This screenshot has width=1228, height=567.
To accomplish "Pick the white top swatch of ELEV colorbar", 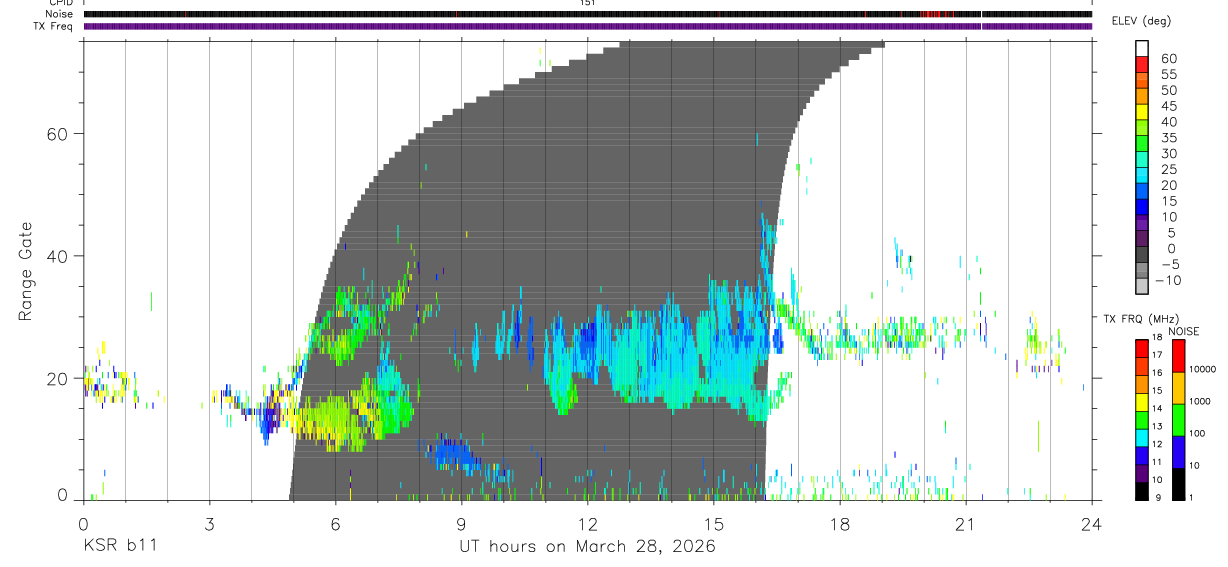I will tap(1142, 50).
